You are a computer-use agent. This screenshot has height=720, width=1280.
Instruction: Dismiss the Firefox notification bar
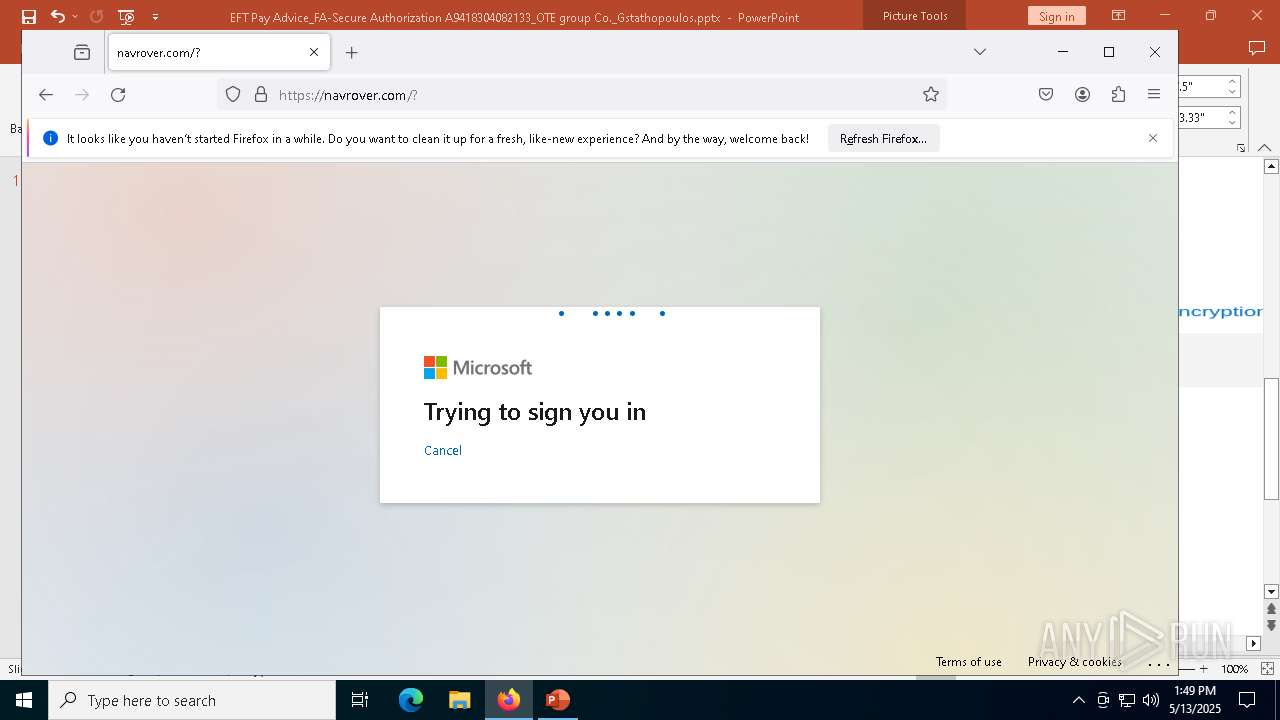click(1153, 138)
